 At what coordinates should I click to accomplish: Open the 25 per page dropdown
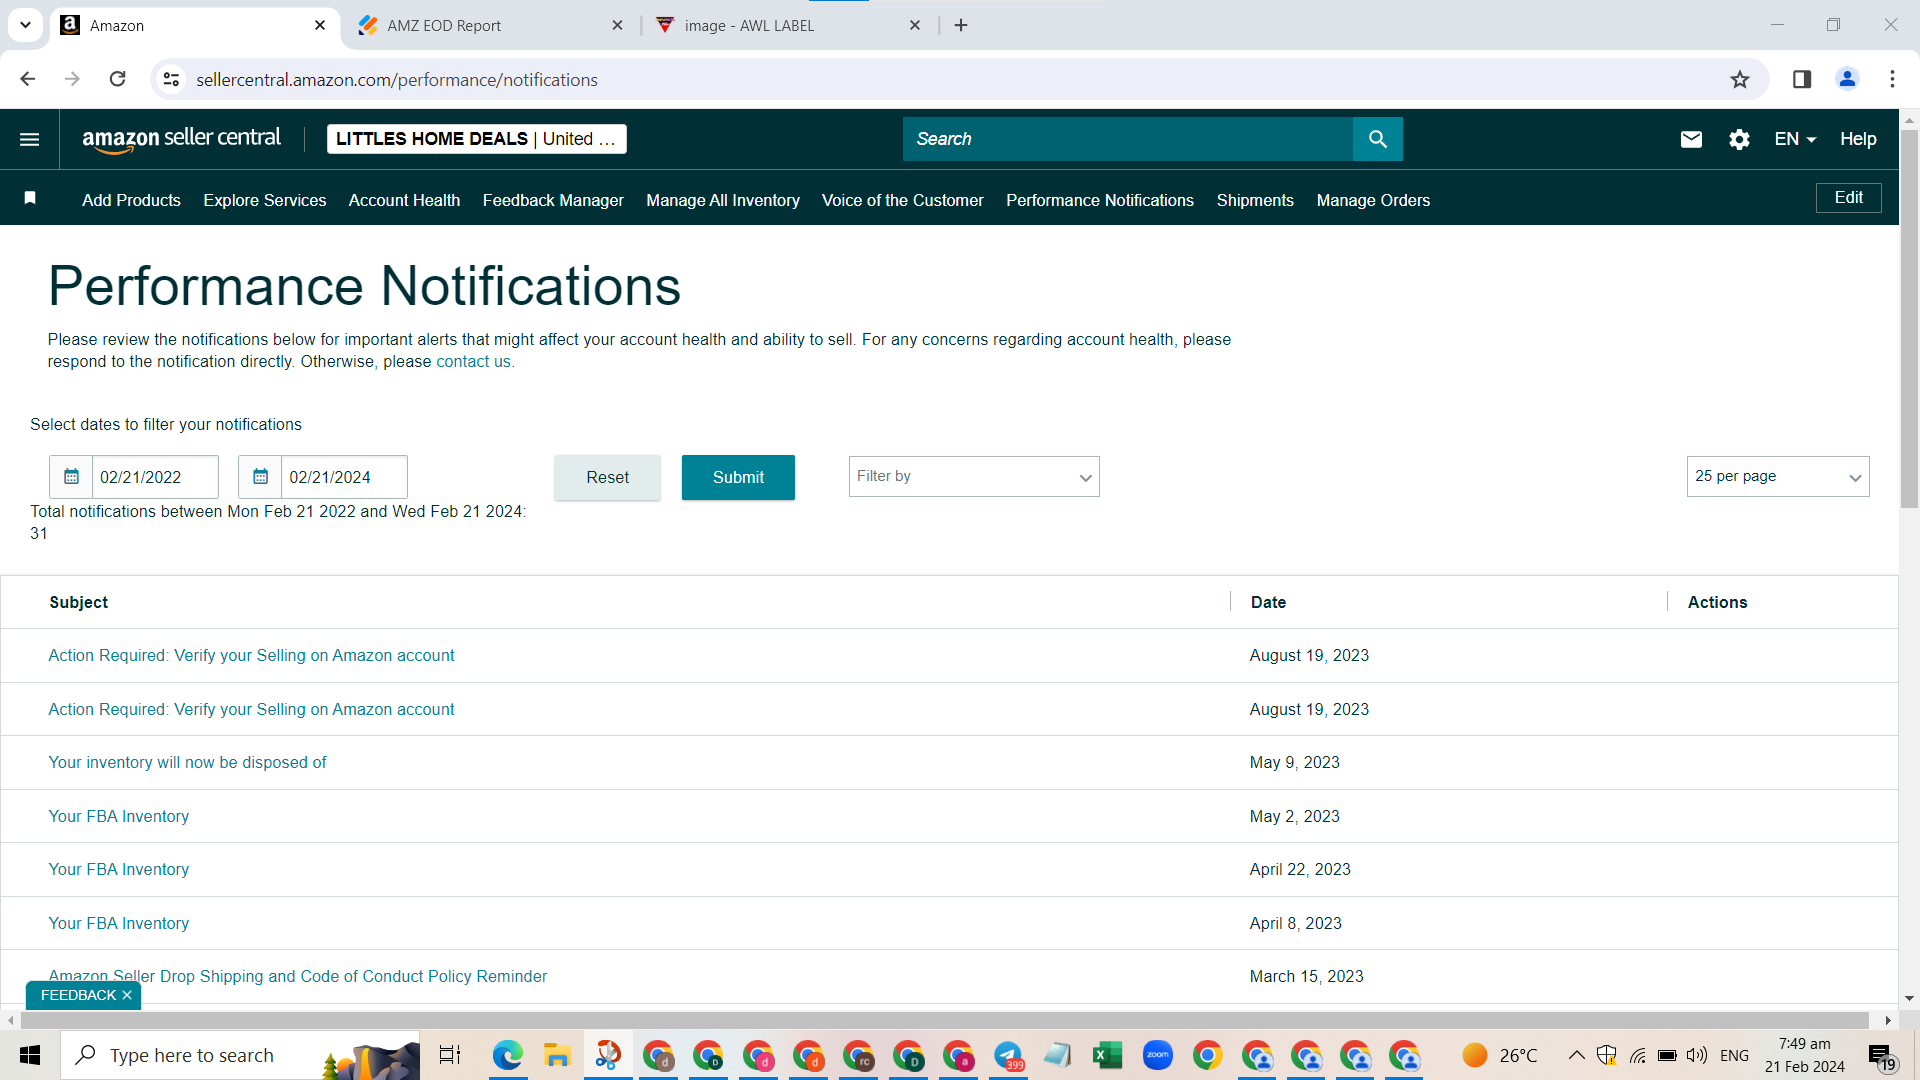click(x=1778, y=477)
